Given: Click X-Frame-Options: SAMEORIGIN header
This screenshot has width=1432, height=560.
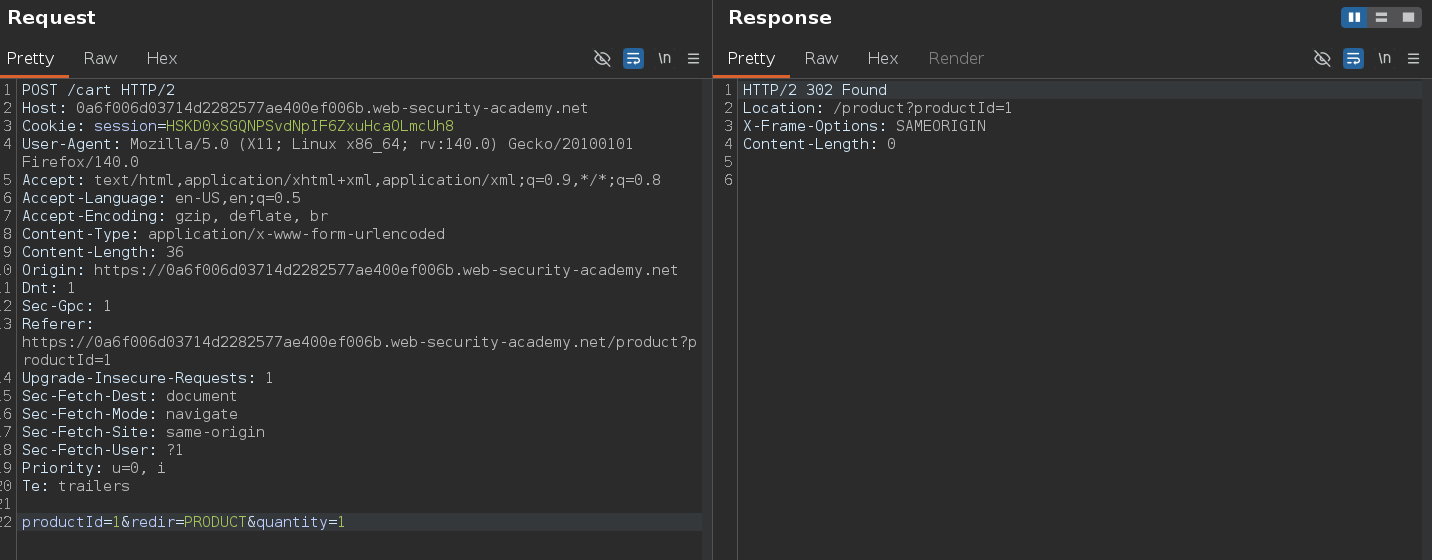Looking at the screenshot, I should [864, 126].
